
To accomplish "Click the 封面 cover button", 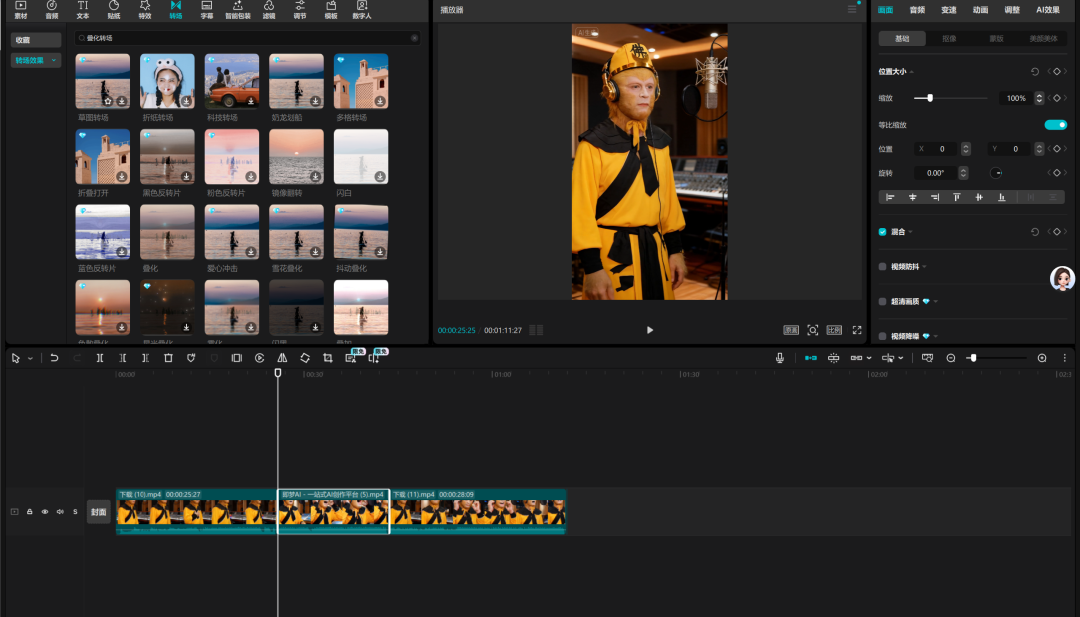I will [x=99, y=512].
